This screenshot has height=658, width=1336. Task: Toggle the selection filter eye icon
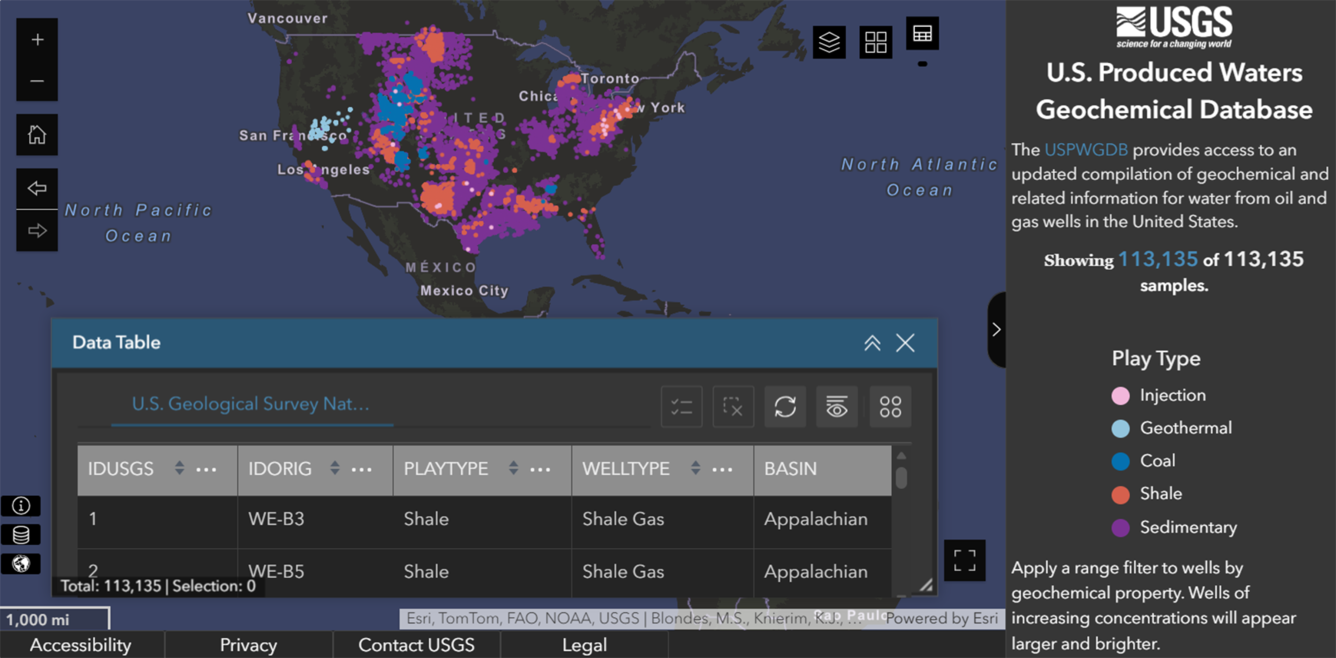tap(837, 407)
